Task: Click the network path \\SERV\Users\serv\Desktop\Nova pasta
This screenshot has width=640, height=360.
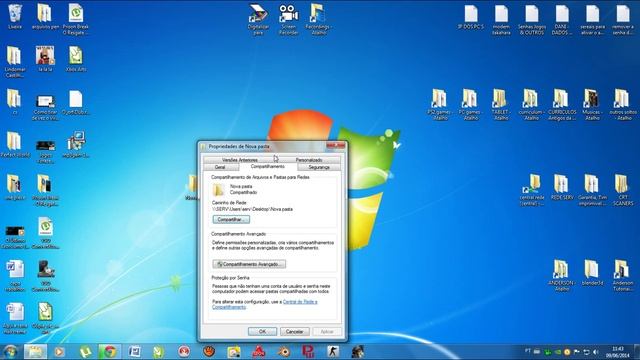Action: [253, 209]
